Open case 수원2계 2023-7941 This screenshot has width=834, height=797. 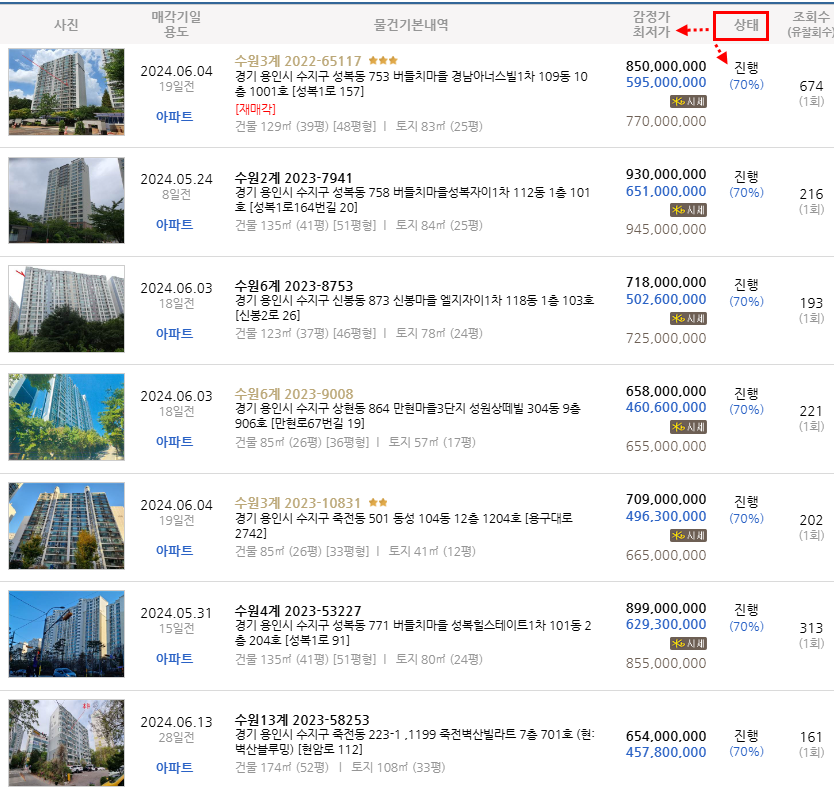294,178
